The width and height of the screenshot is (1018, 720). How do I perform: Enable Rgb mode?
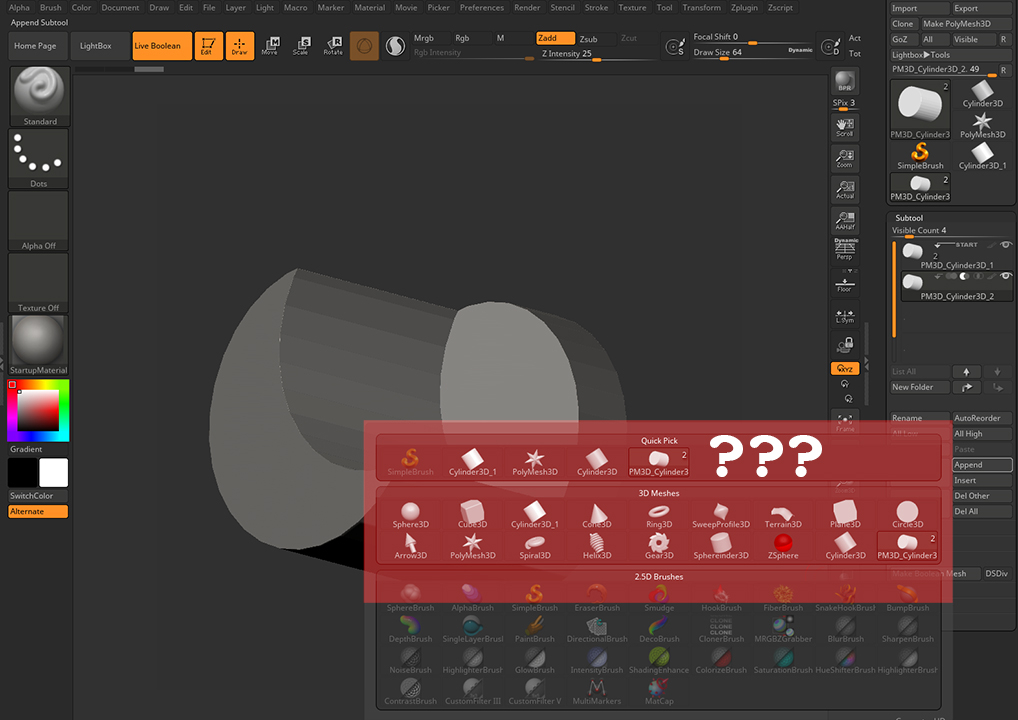tap(470, 38)
